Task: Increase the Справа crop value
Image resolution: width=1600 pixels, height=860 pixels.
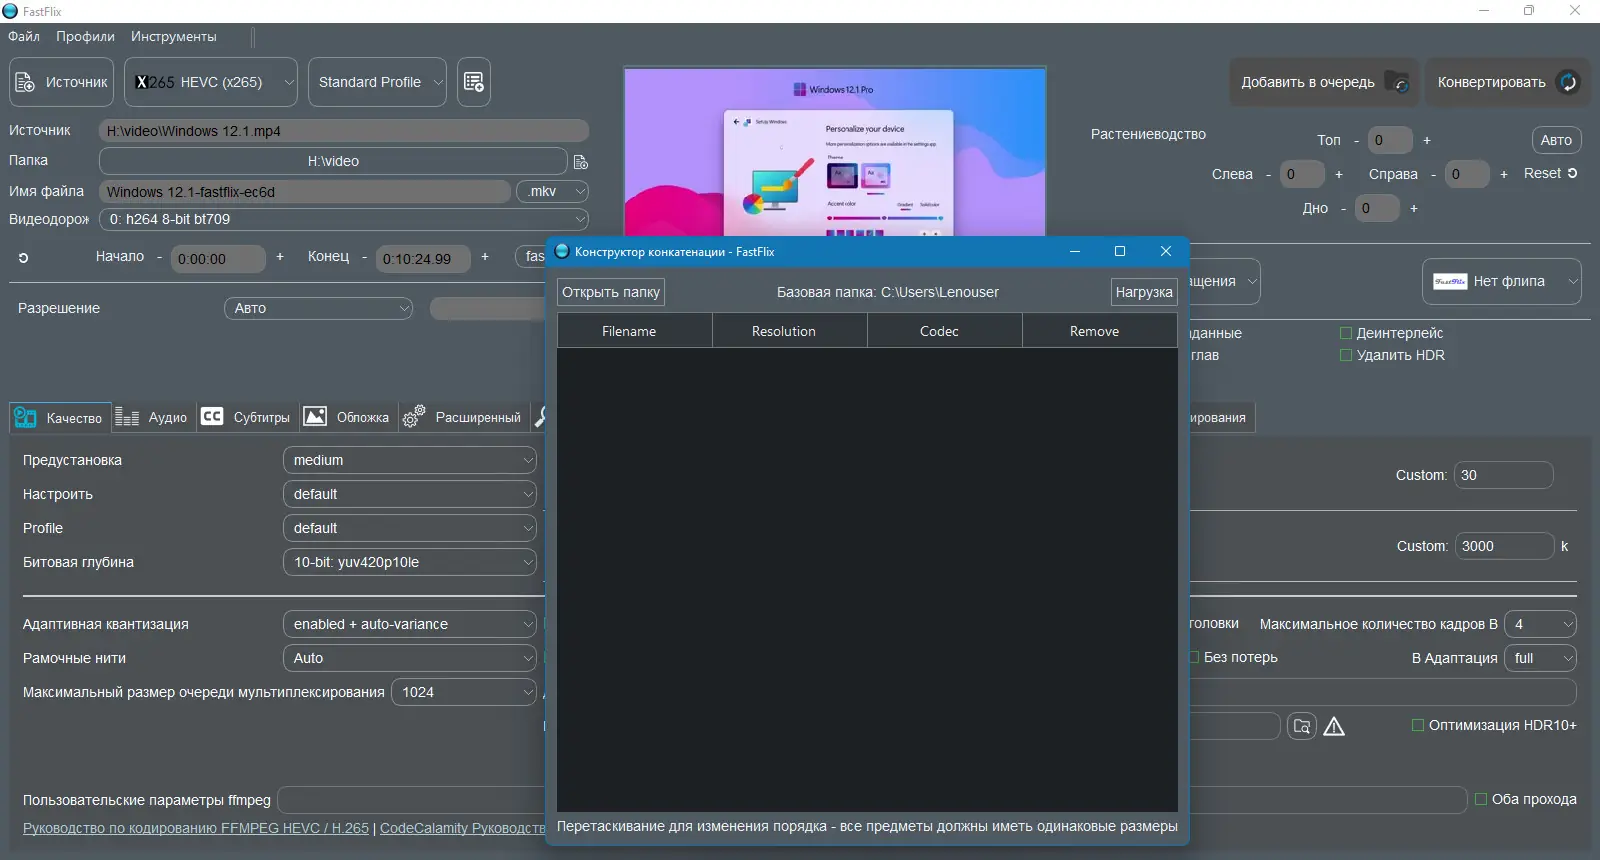Action: click(x=1504, y=174)
